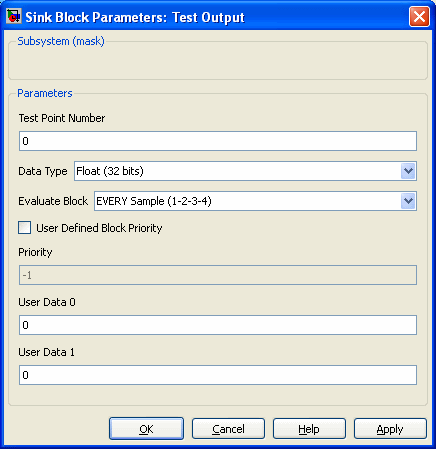
Task: Focus the User Data 0 input field
Action: [x=218, y=325]
